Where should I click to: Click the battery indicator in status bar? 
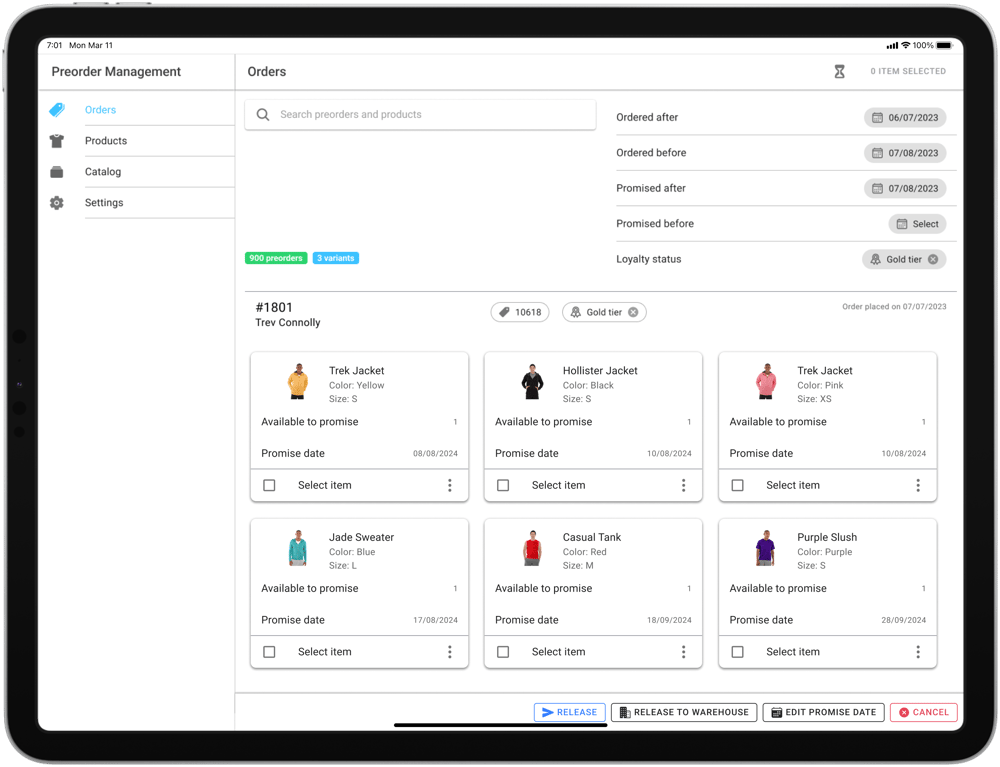[945, 45]
